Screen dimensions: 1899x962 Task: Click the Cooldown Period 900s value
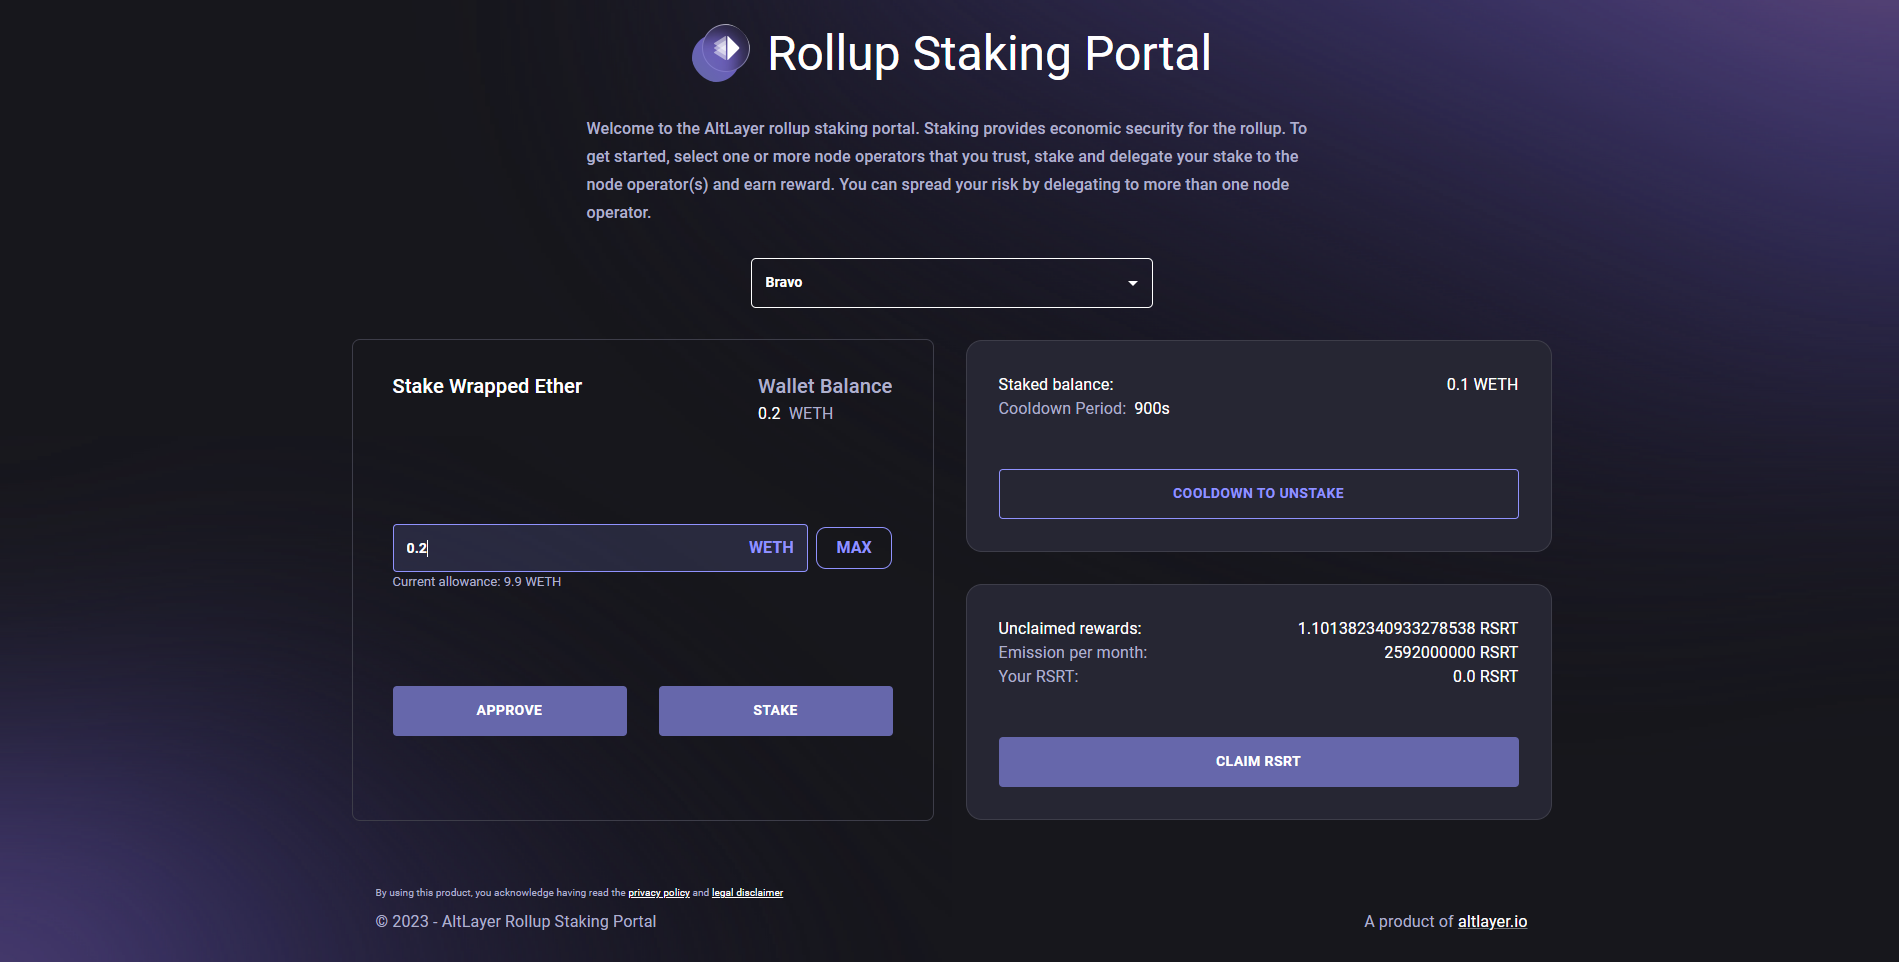click(x=1152, y=409)
